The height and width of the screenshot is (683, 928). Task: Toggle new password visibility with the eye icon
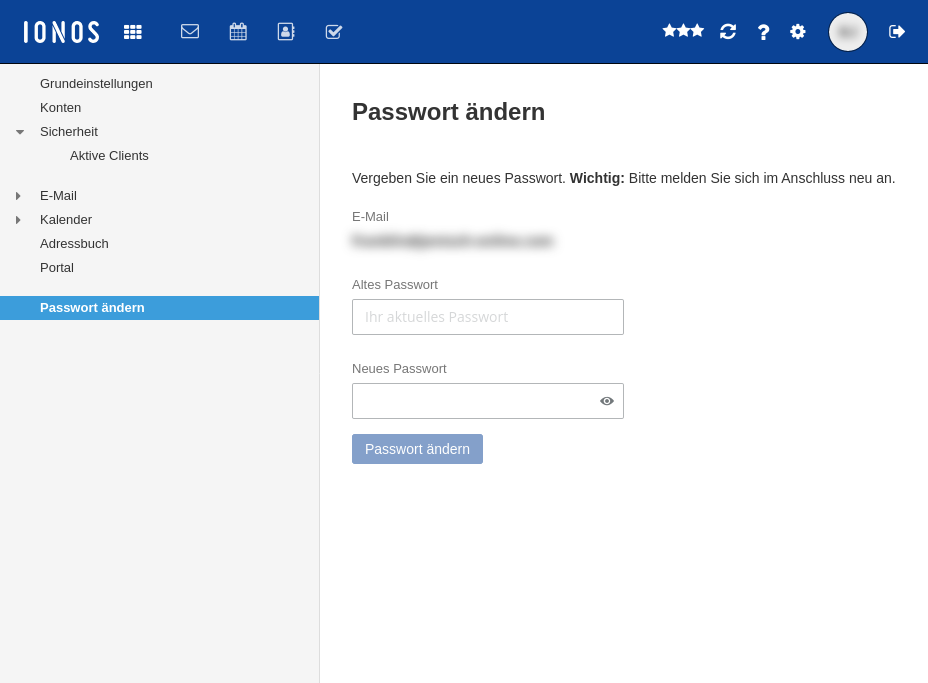pyautogui.click(x=606, y=401)
